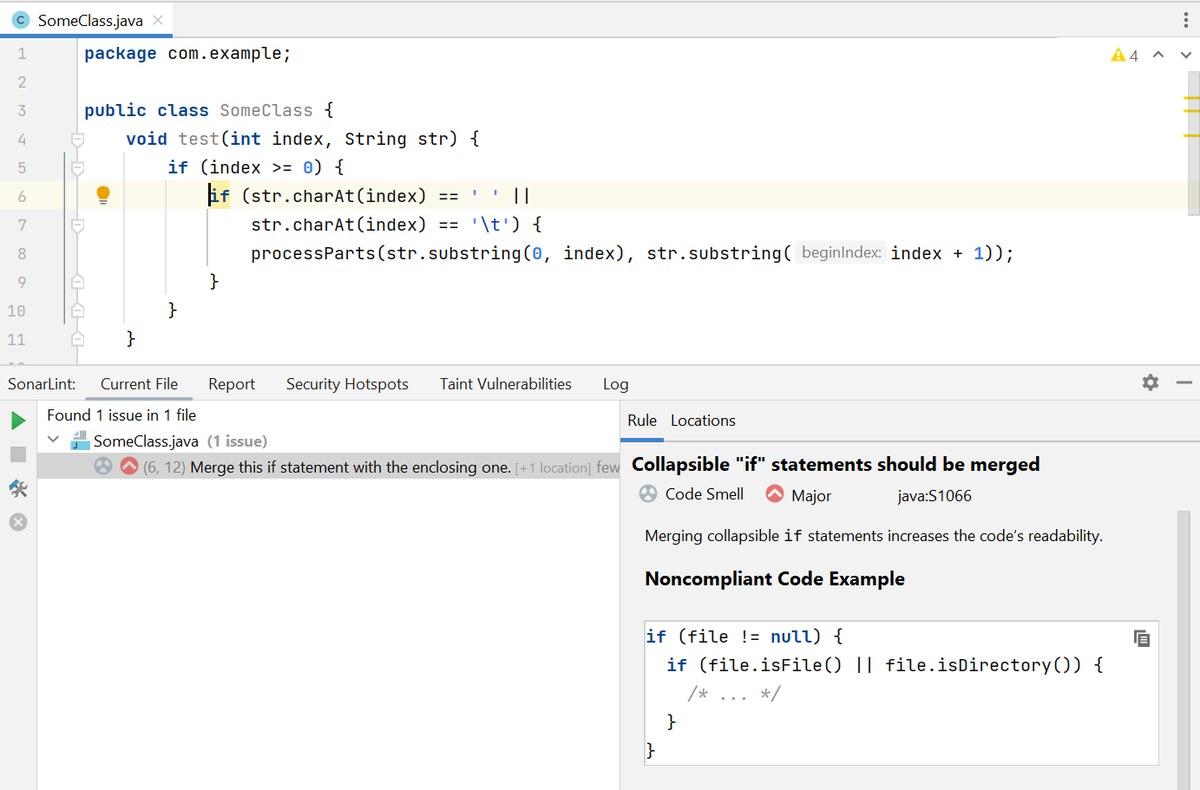Open the Taint Vulnerabilities tab

(x=506, y=384)
